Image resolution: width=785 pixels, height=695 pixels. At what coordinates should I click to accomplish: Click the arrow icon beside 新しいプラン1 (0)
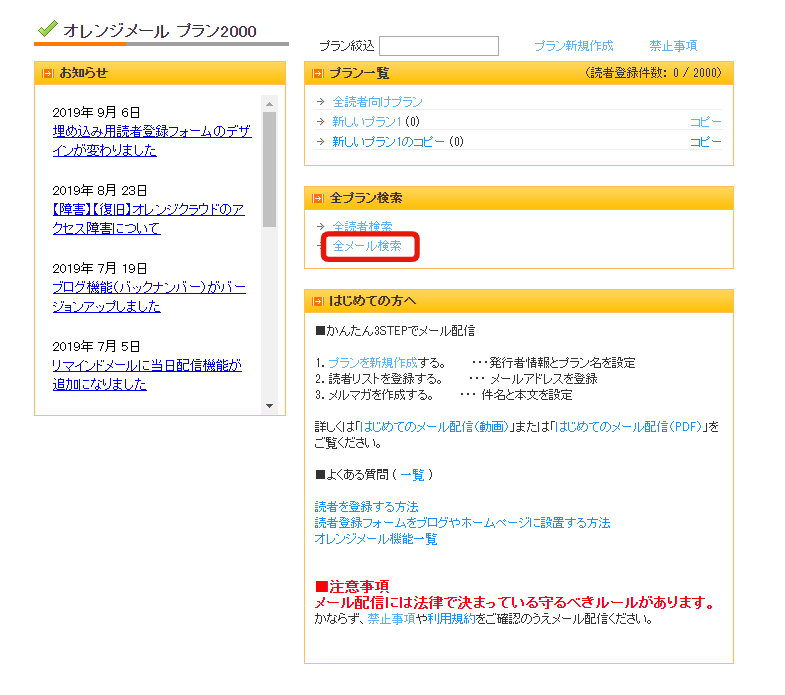point(321,121)
